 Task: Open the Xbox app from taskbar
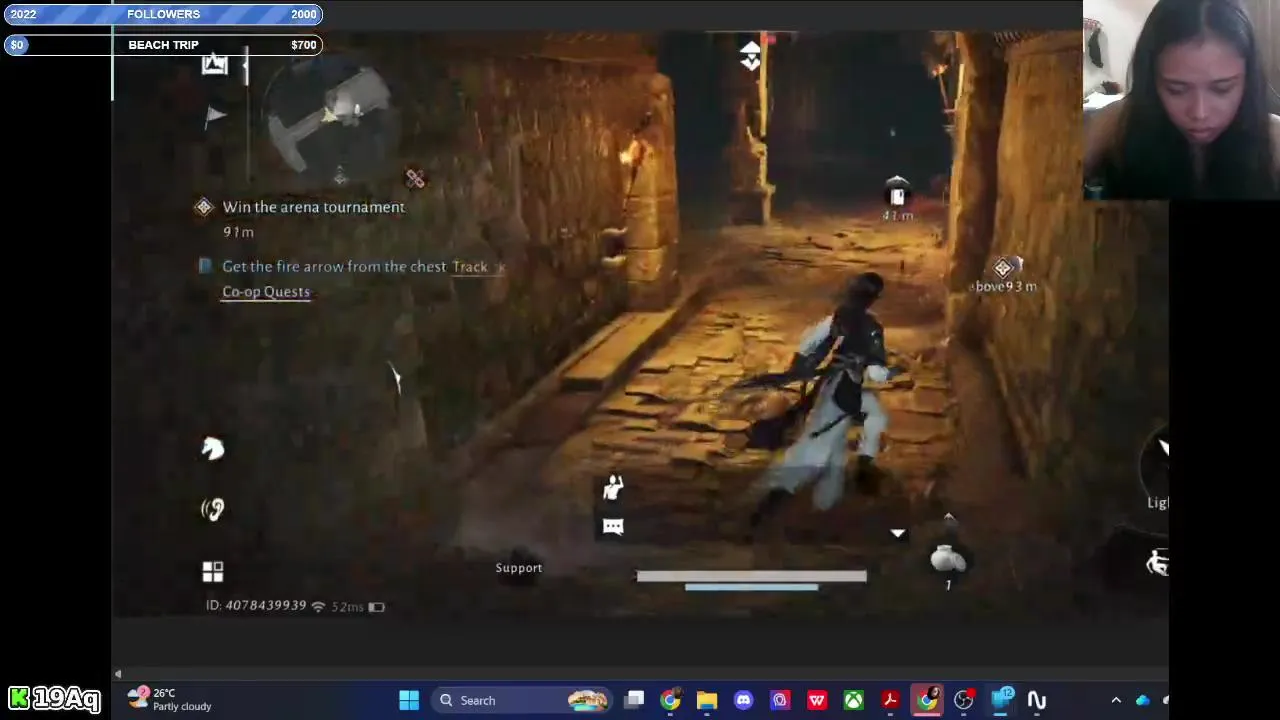pos(853,700)
